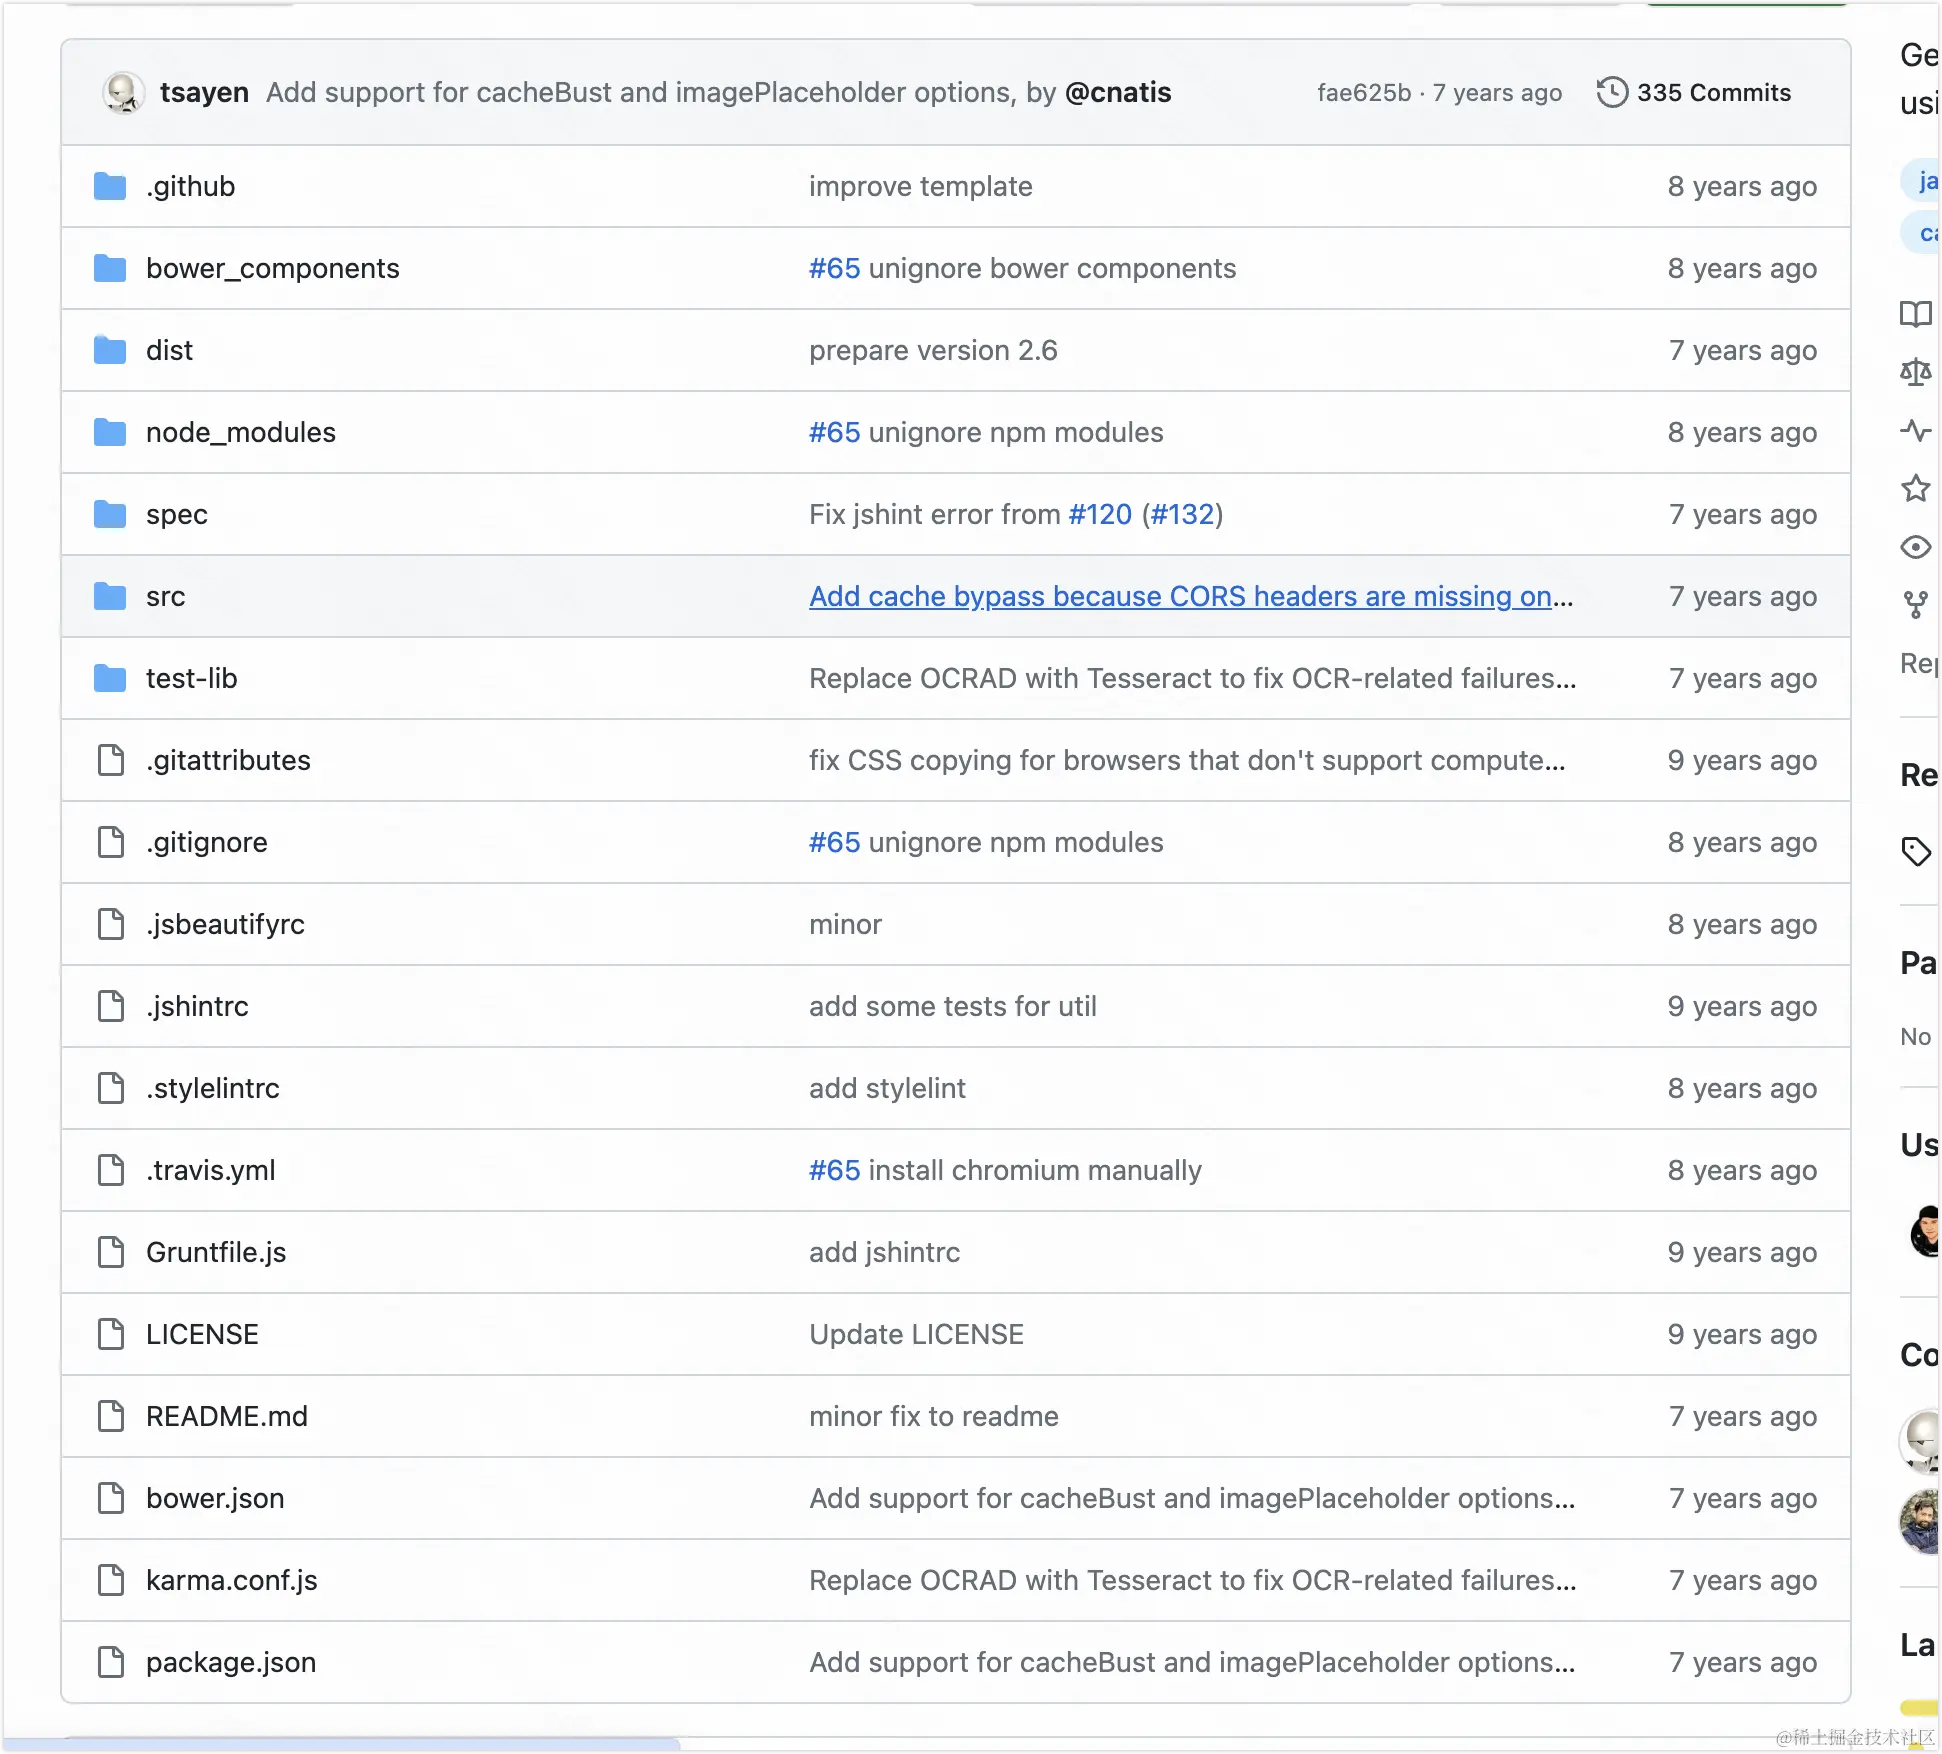This screenshot has width=1942, height=1754.
Task: Open issue #120 link in spec row
Action: tap(1100, 514)
